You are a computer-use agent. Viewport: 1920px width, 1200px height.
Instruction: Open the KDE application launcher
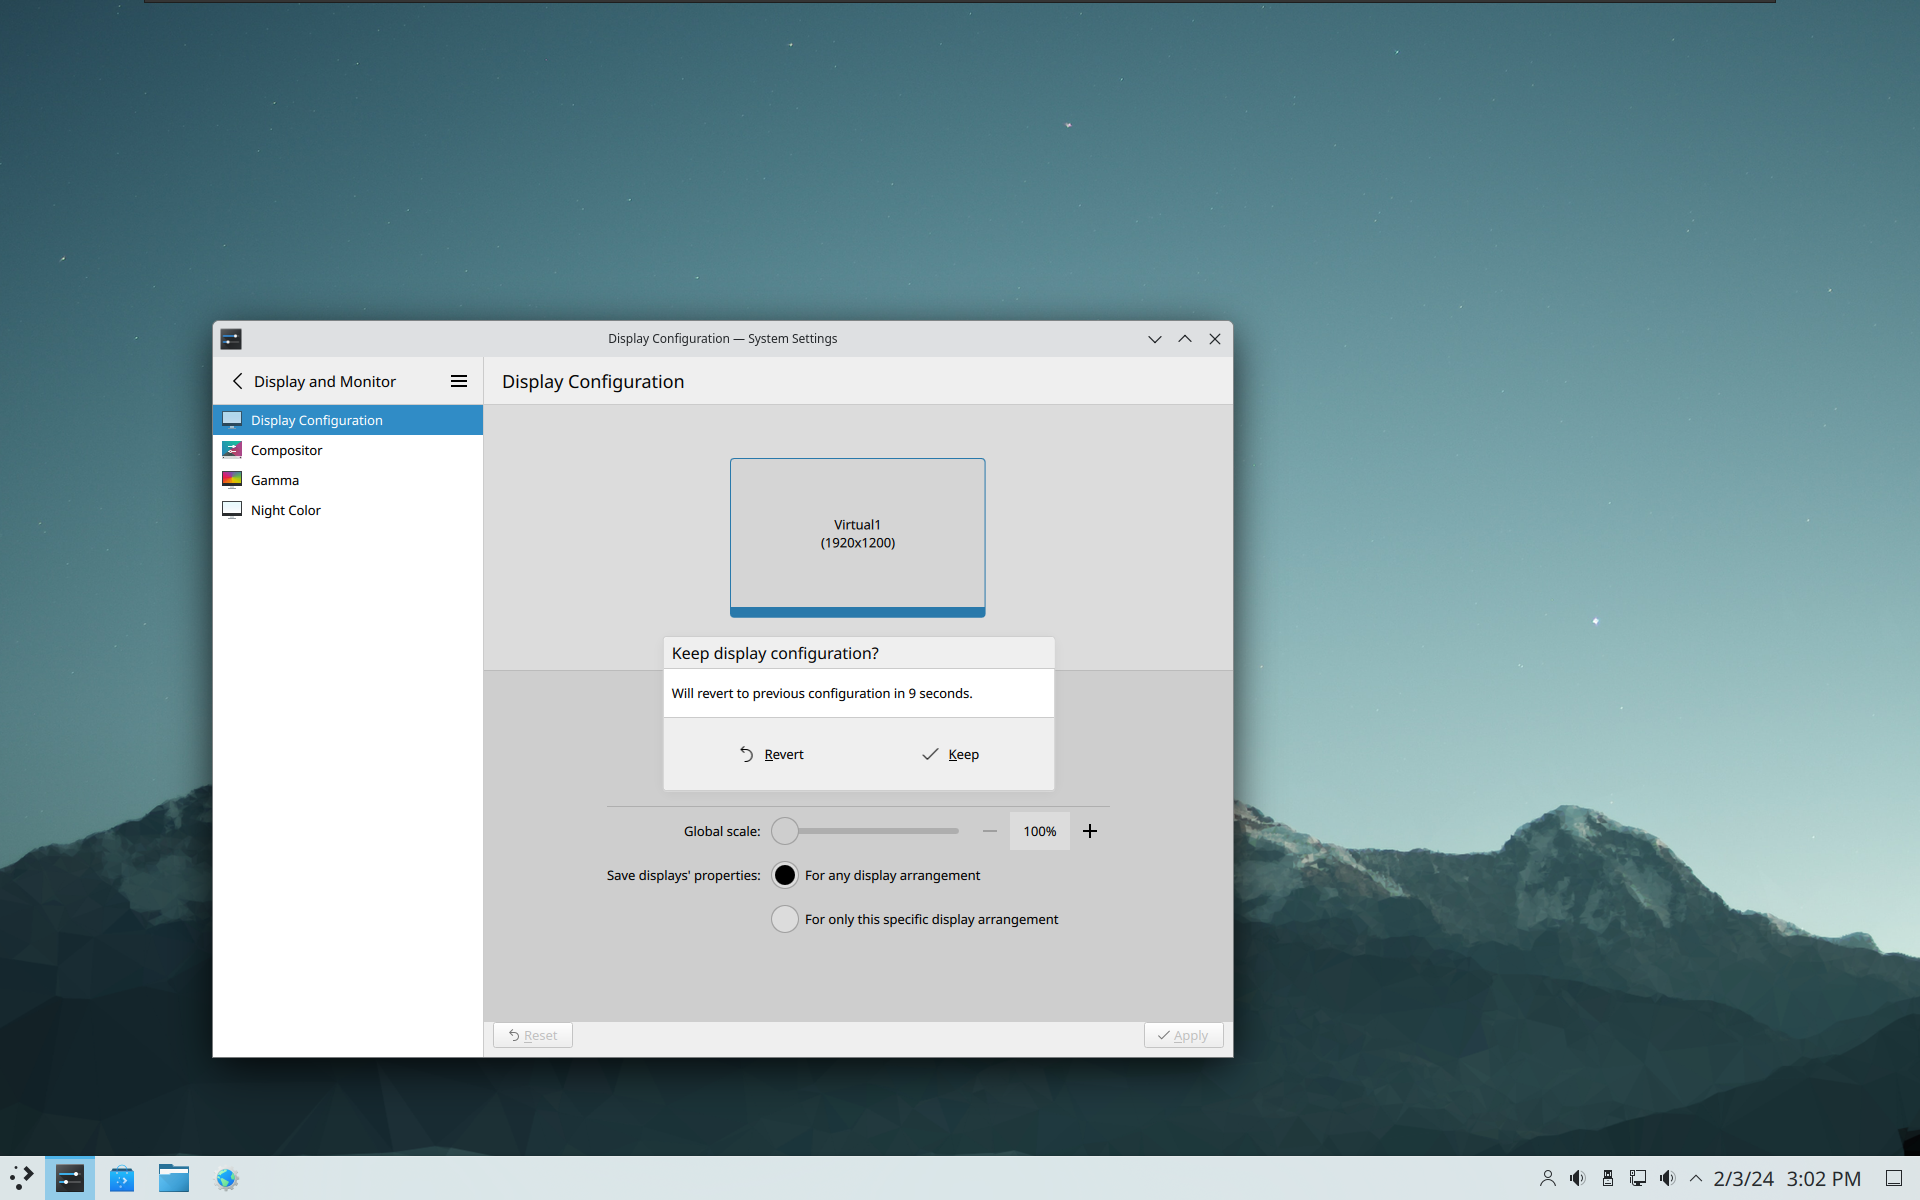[22, 1178]
